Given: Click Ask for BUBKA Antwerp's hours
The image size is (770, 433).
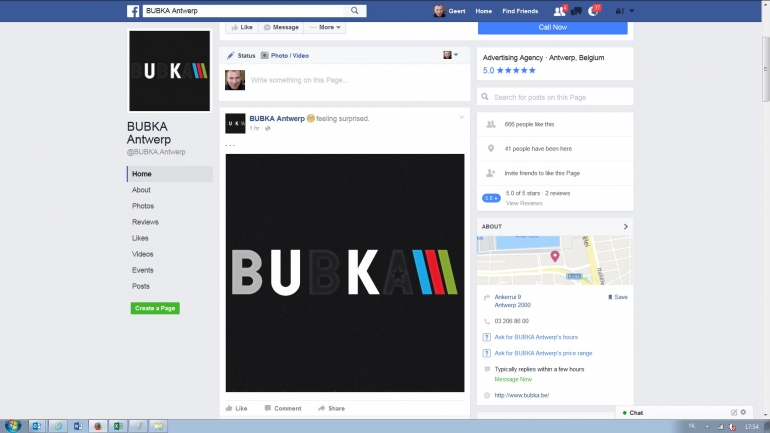Looking at the screenshot, I should (x=536, y=337).
